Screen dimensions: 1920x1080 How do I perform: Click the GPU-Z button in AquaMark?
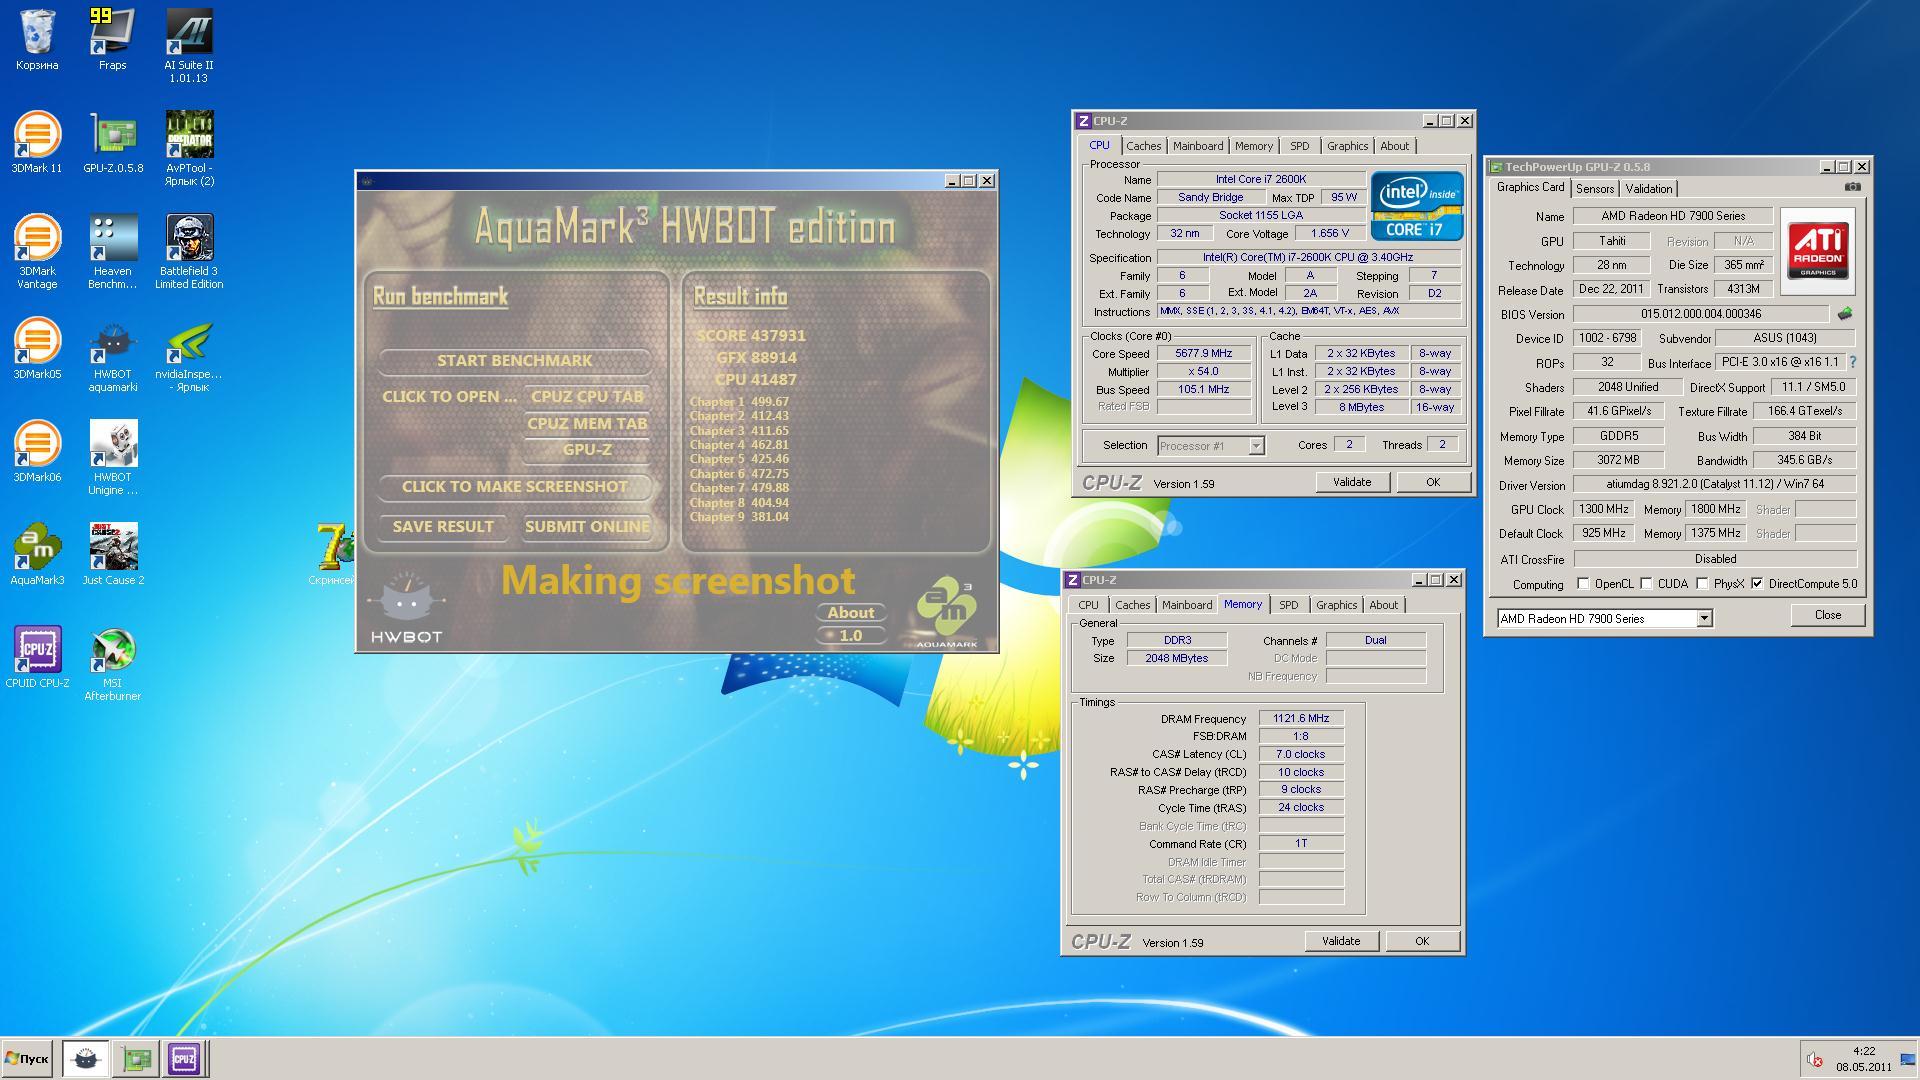587,450
